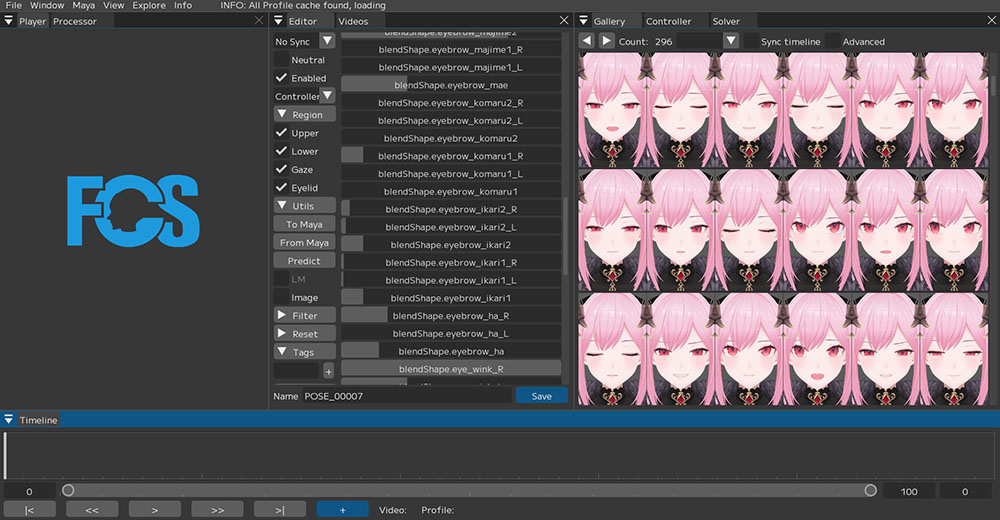1000x520 pixels.
Task: Step backward with << button
Action: (x=92, y=510)
